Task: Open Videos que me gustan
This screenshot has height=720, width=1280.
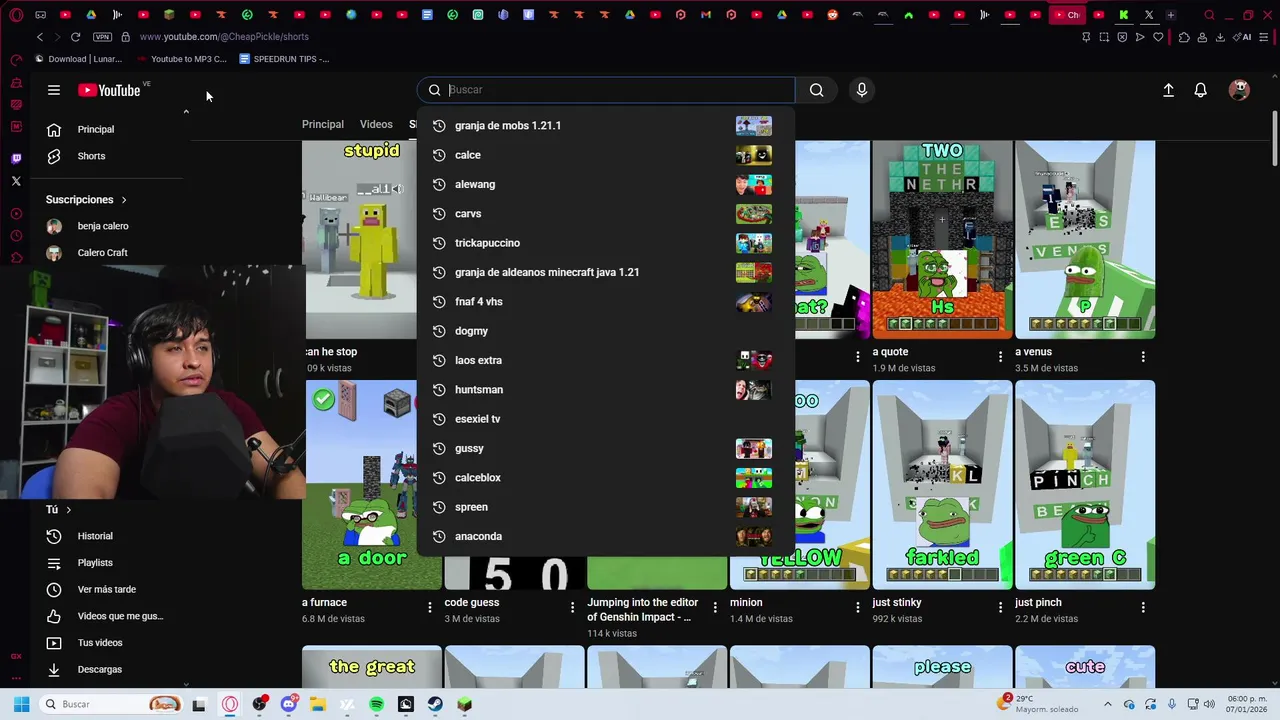Action: [120, 616]
